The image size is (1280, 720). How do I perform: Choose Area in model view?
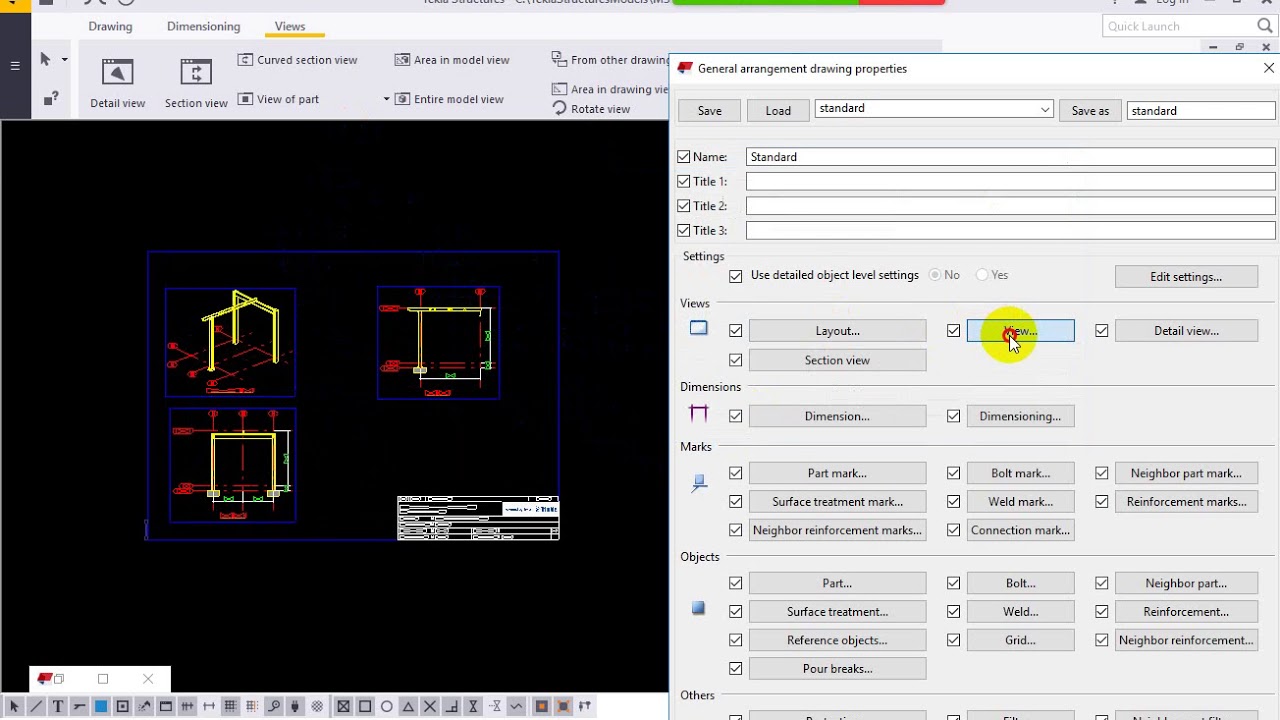[452, 60]
